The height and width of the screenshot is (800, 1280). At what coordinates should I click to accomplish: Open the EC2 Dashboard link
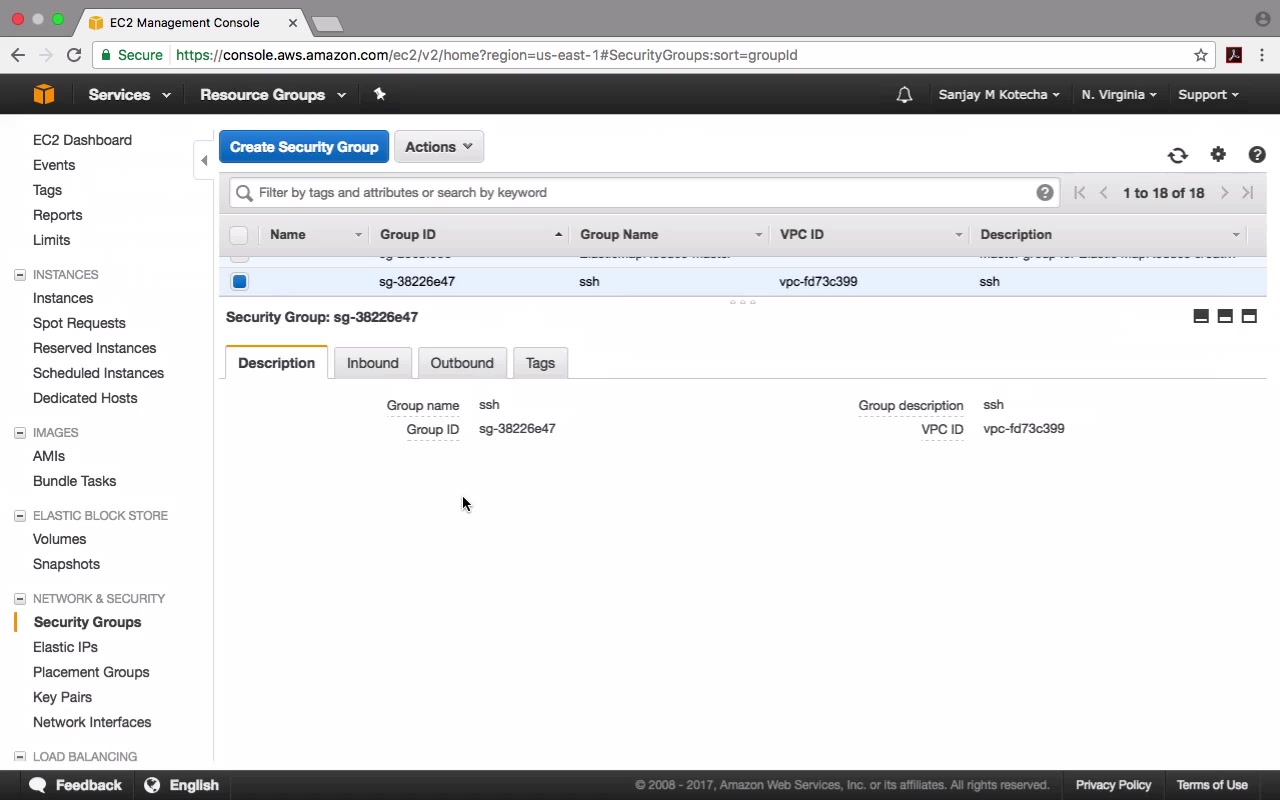point(82,140)
